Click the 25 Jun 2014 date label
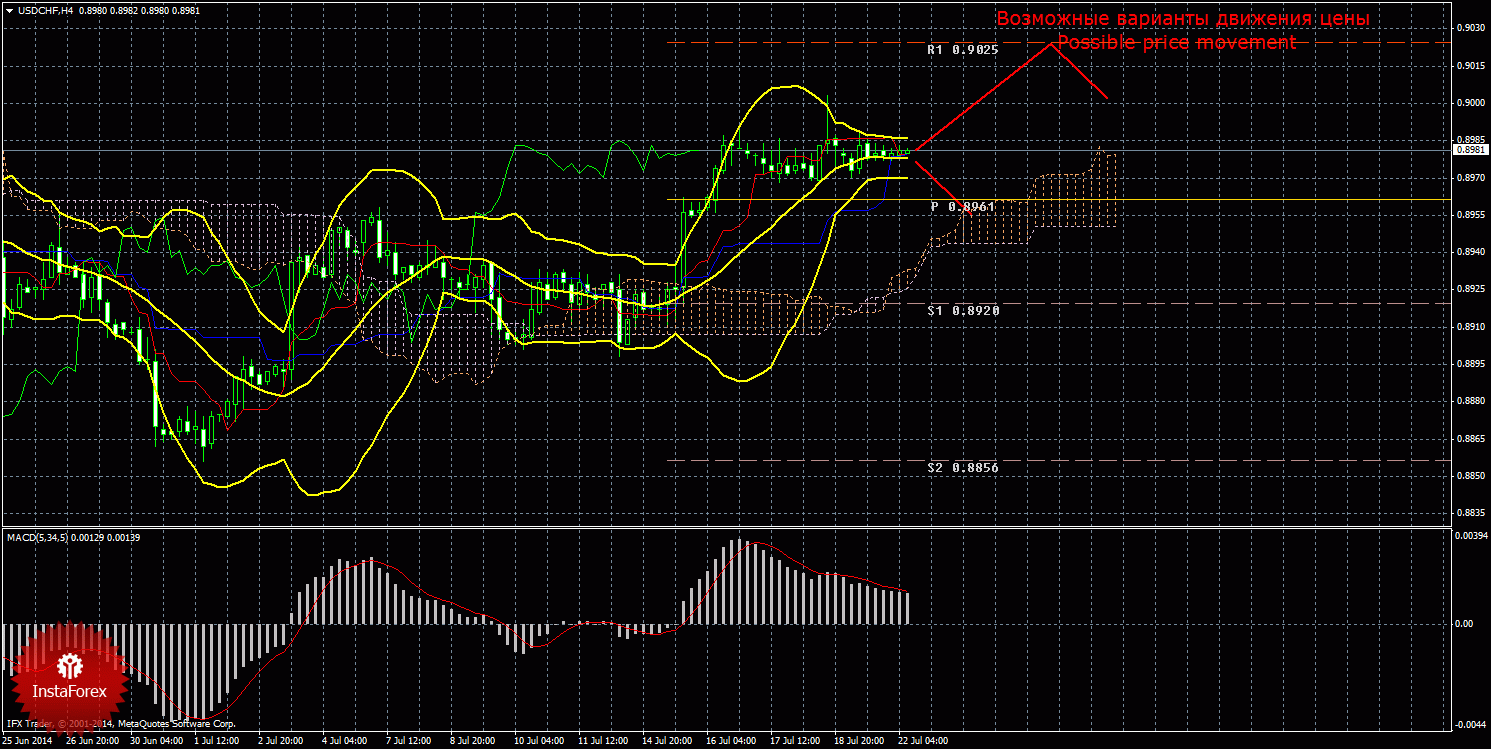 tap(28, 742)
